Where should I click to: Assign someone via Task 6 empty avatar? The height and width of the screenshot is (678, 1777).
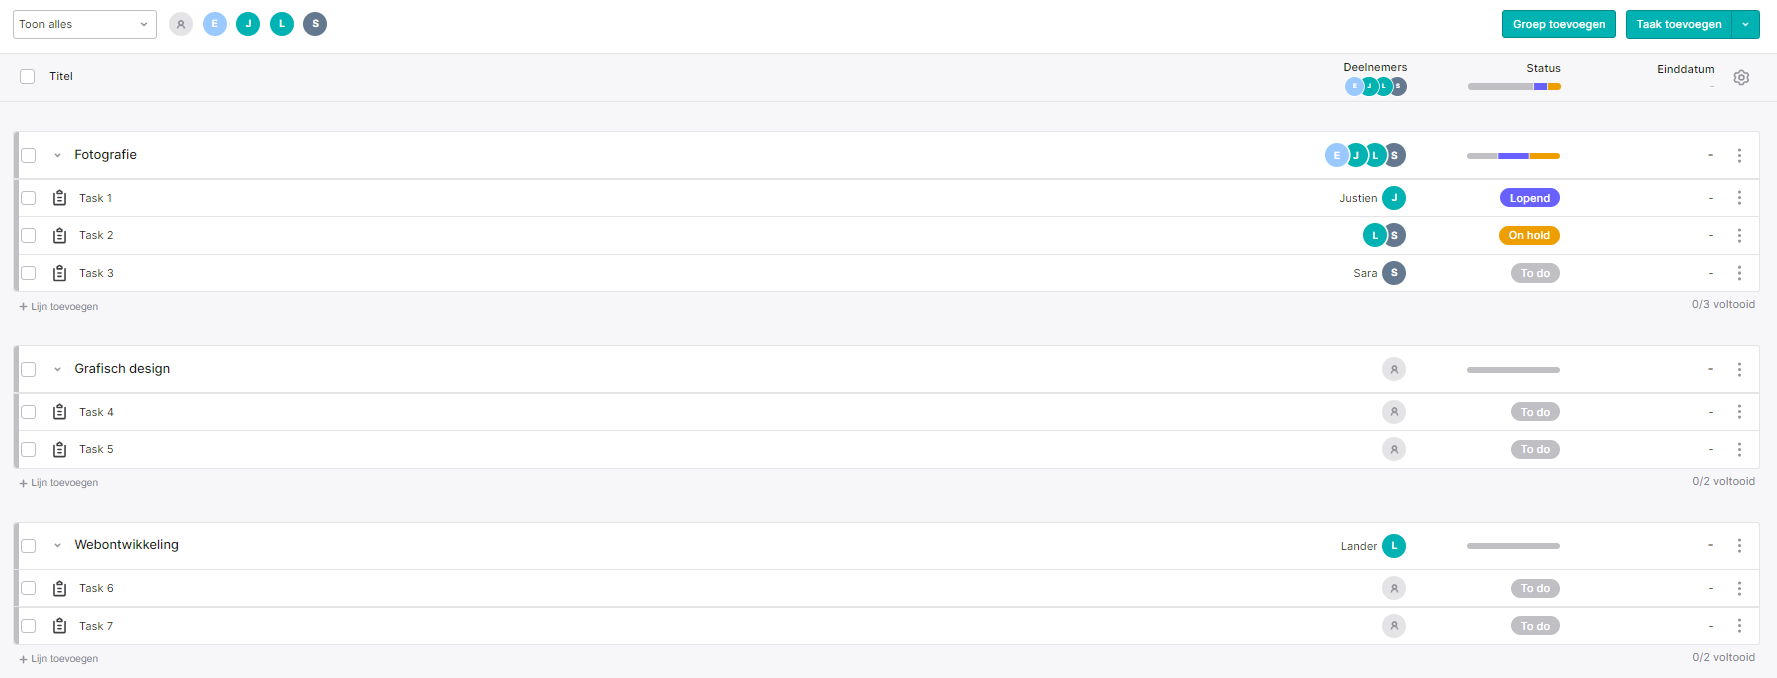(x=1394, y=589)
